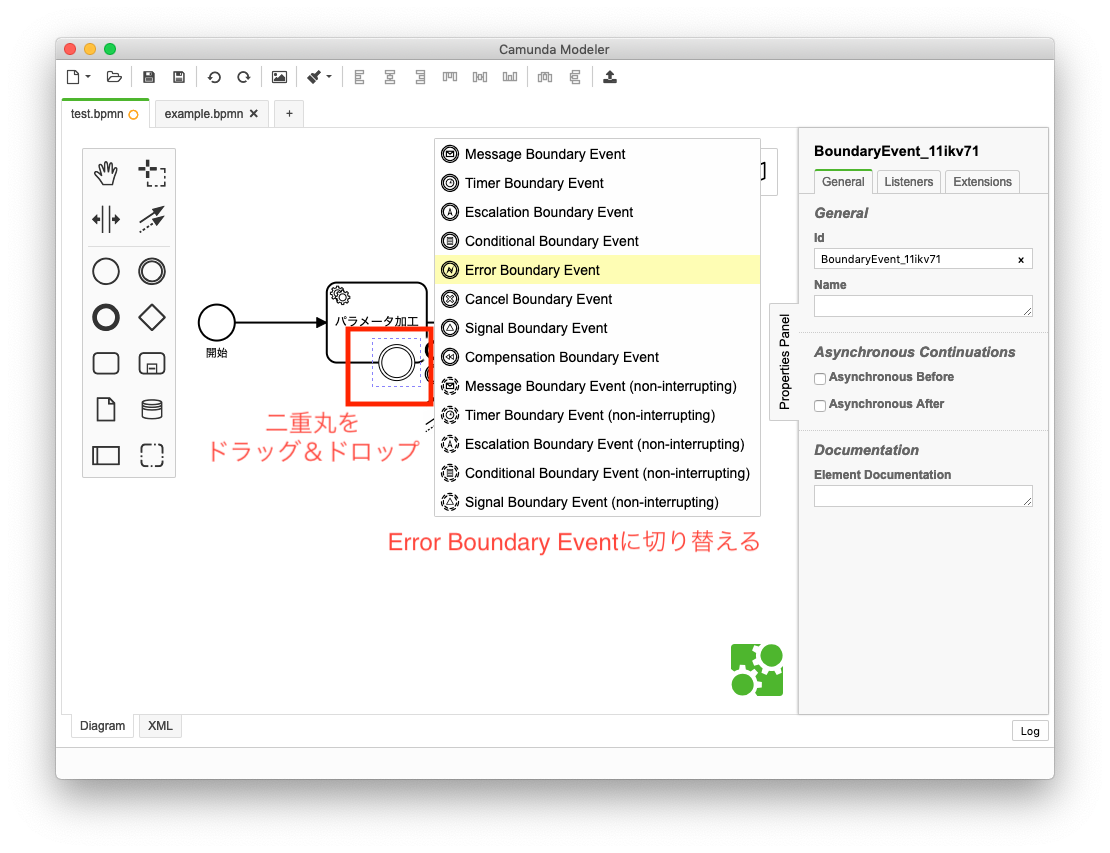This screenshot has width=1110, height=853.
Task: Choose Timer Boundary Event (non-interrupting)
Action: point(597,416)
